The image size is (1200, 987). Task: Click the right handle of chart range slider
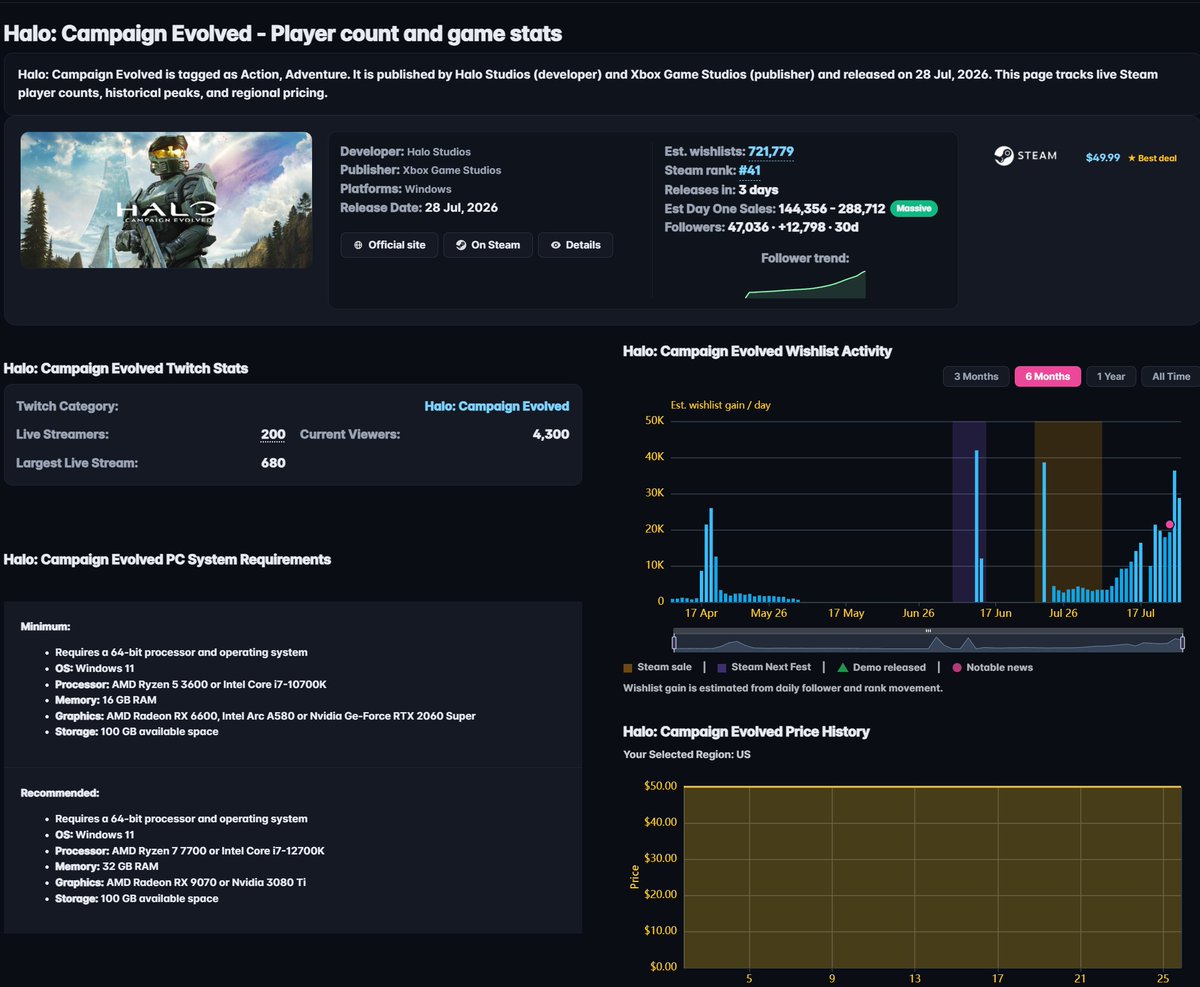tap(1183, 642)
